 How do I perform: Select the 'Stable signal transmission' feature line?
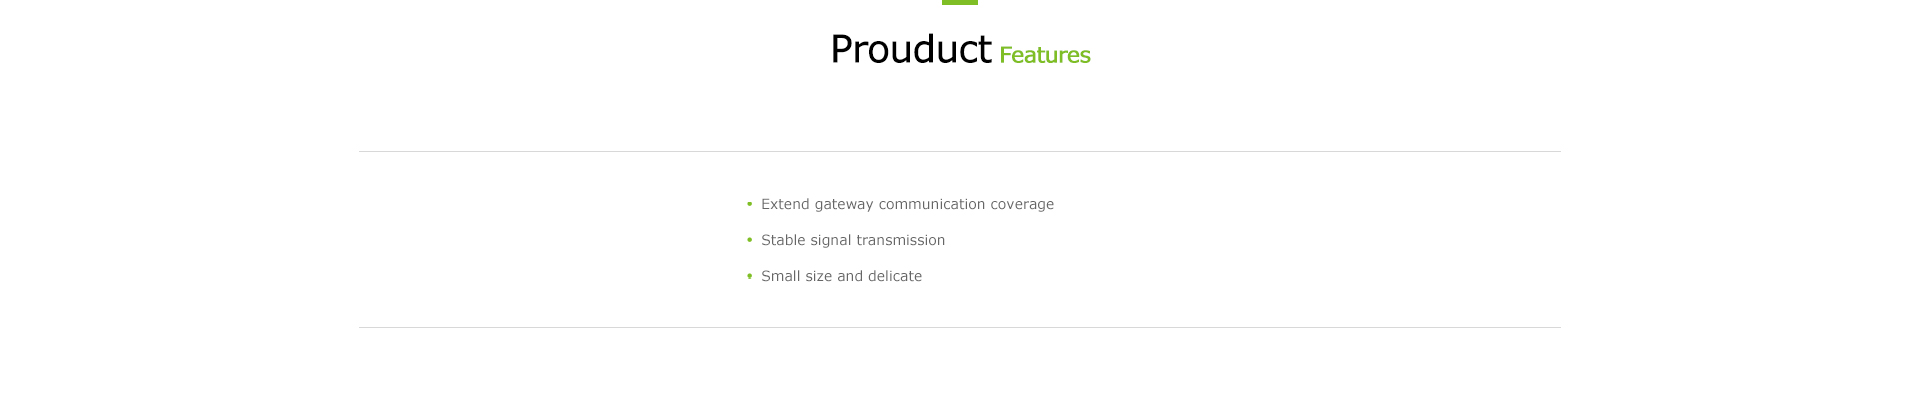click(x=853, y=240)
